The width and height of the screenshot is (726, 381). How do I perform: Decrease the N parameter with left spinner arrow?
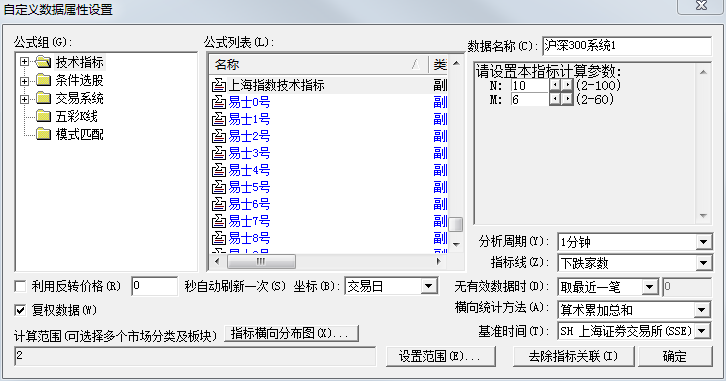(x=555, y=85)
